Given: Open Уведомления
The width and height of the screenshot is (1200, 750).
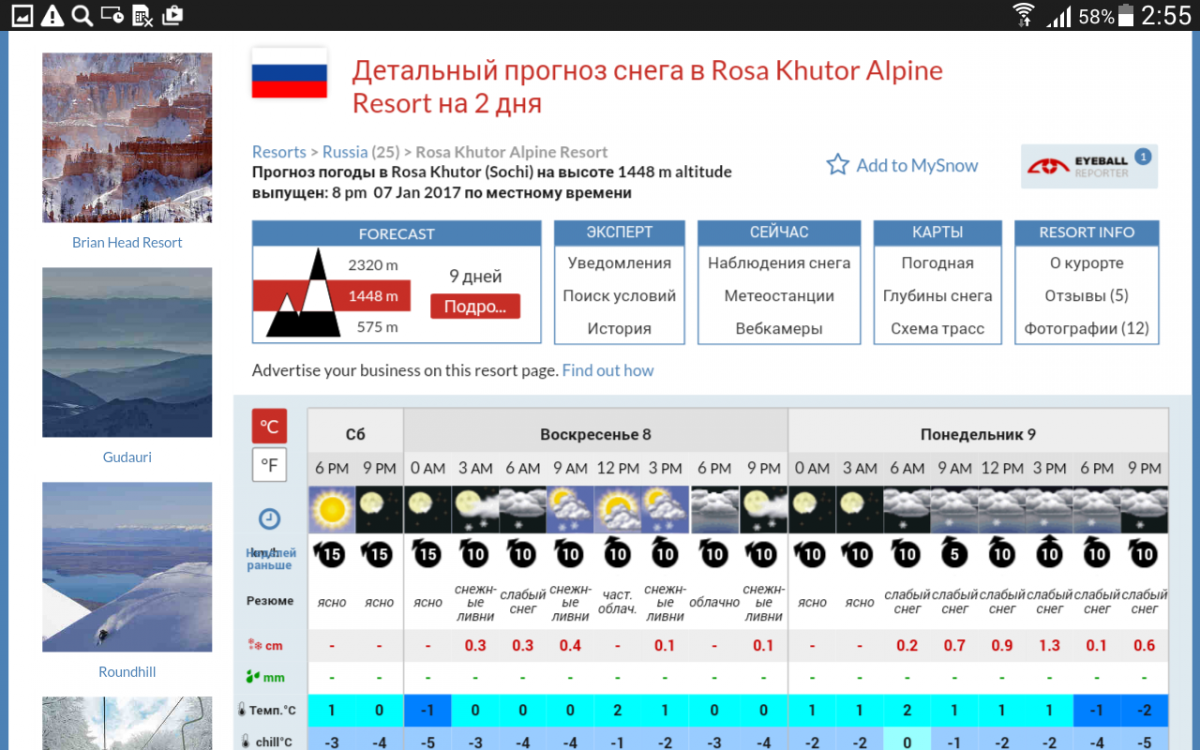Looking at the screenshot, I should point(619,263).
